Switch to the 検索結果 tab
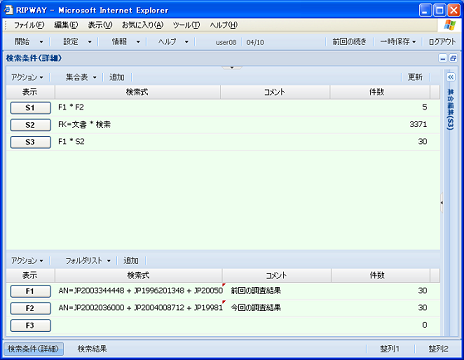 [x=92, y=349]
